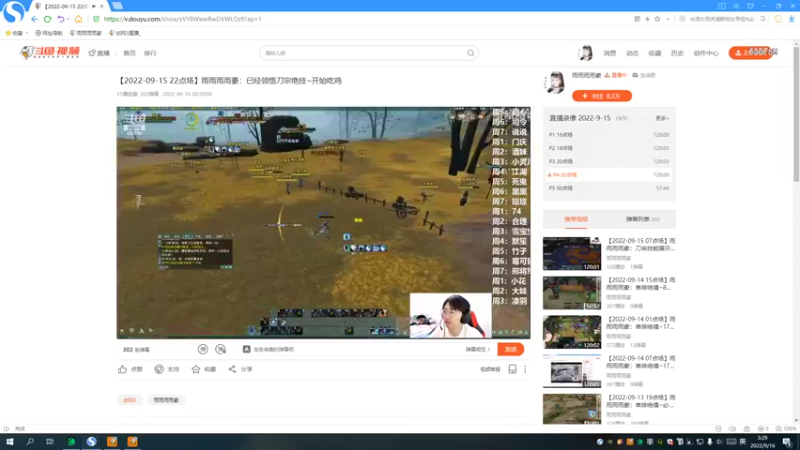The width and height of the screenshot is (800, 450).
Task: Expand the favorites (收藏) bookmarks dropdown
Action: coord(27,33)
